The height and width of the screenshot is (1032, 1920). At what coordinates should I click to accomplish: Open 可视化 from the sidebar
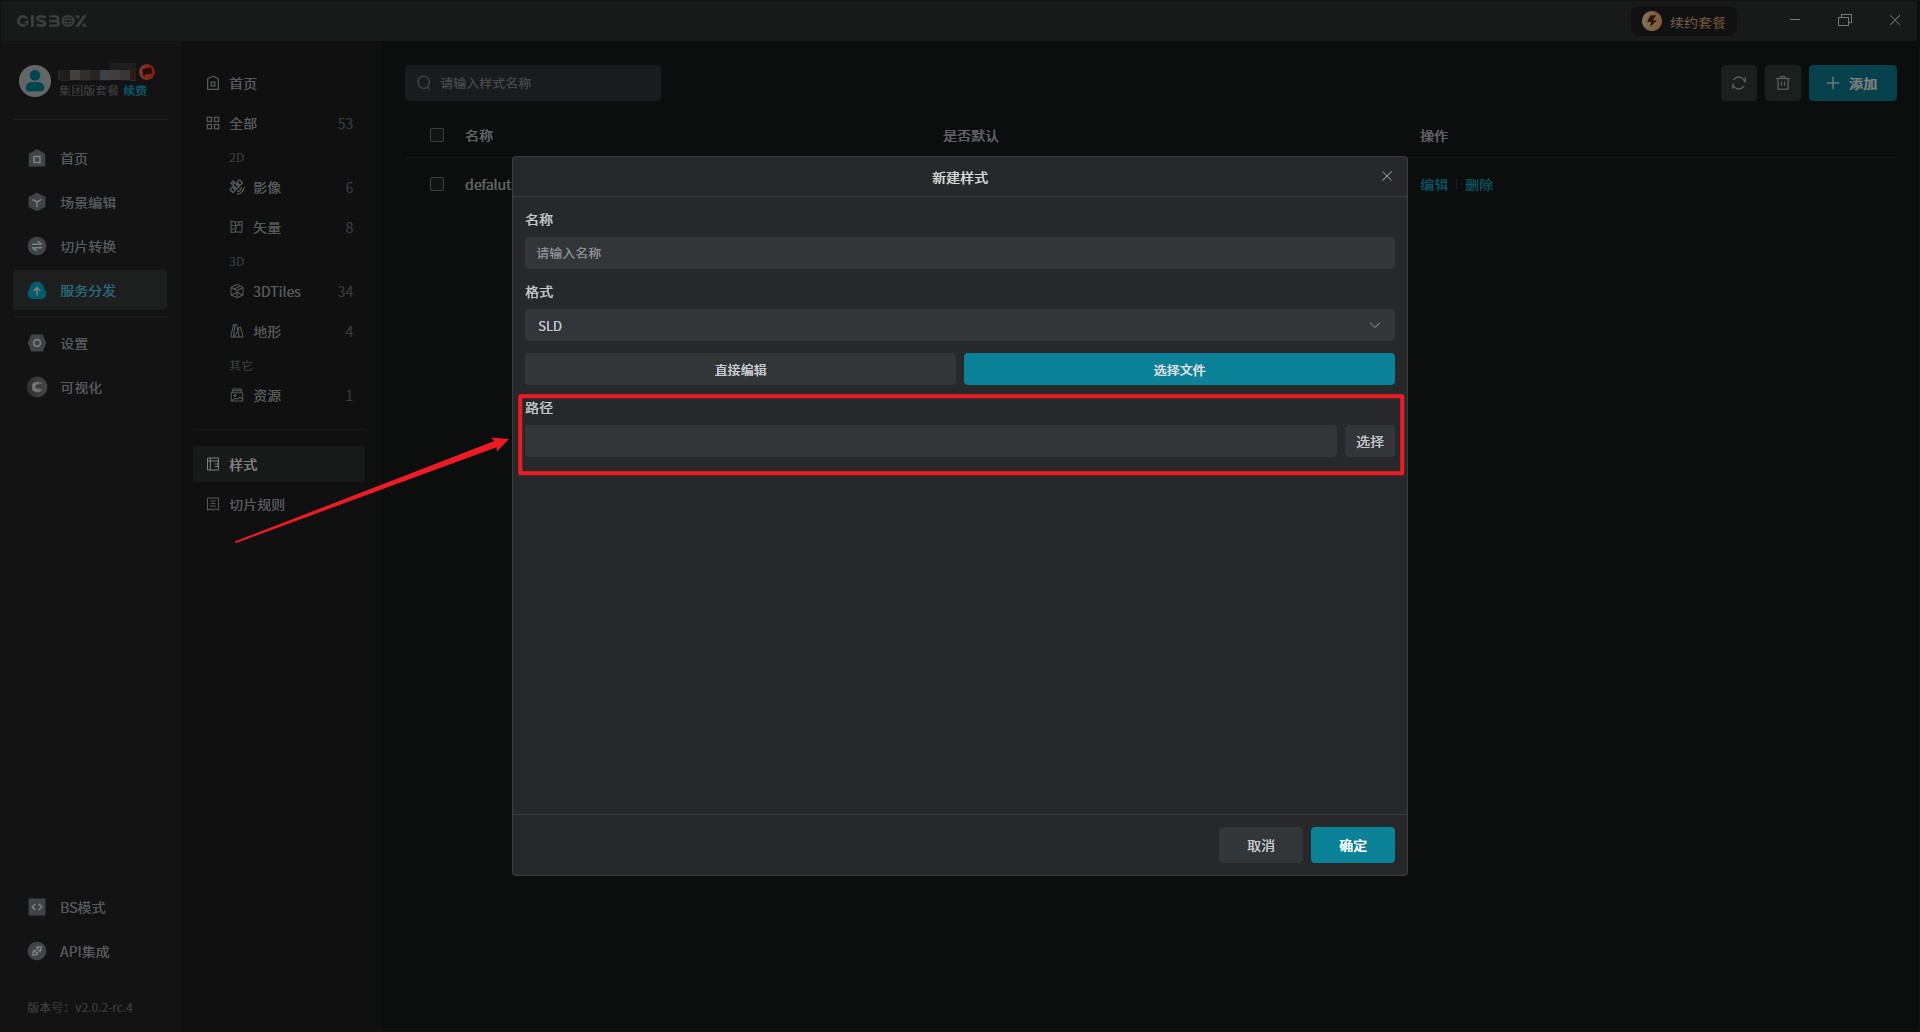pyautogui.click(x=80, y=388)
